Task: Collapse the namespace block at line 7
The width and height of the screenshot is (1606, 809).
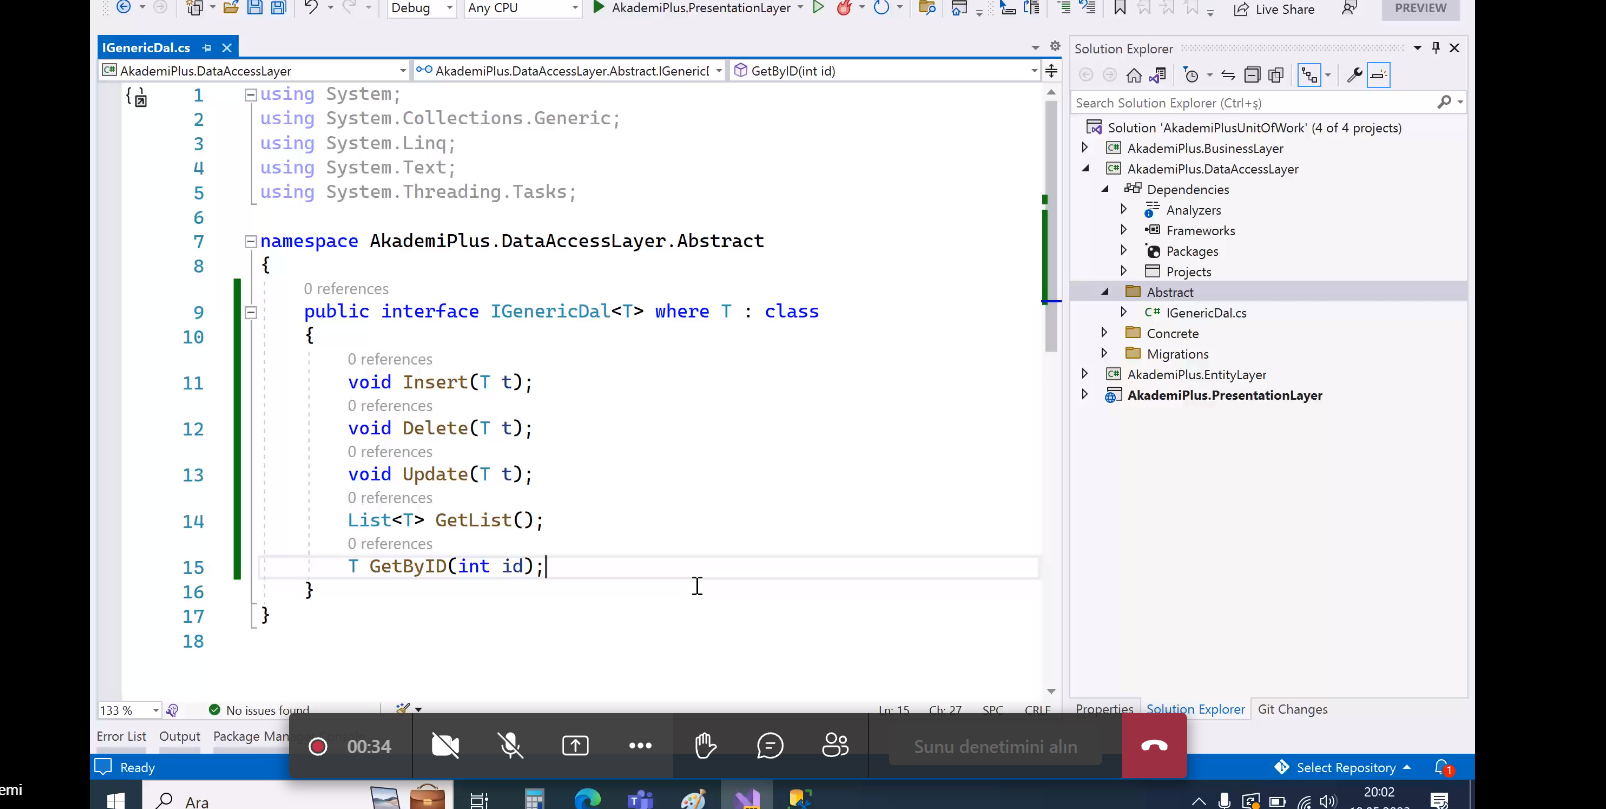Action: click(251, 241)
